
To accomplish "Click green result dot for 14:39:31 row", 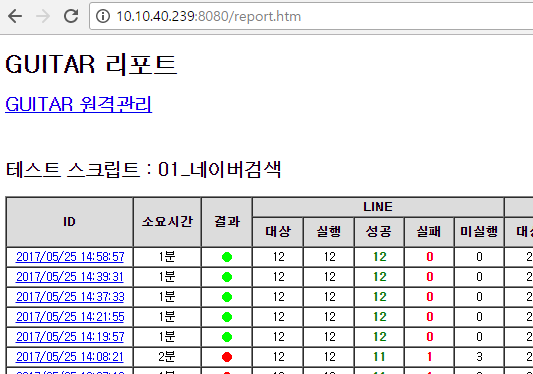I will [x=227, y=277].
